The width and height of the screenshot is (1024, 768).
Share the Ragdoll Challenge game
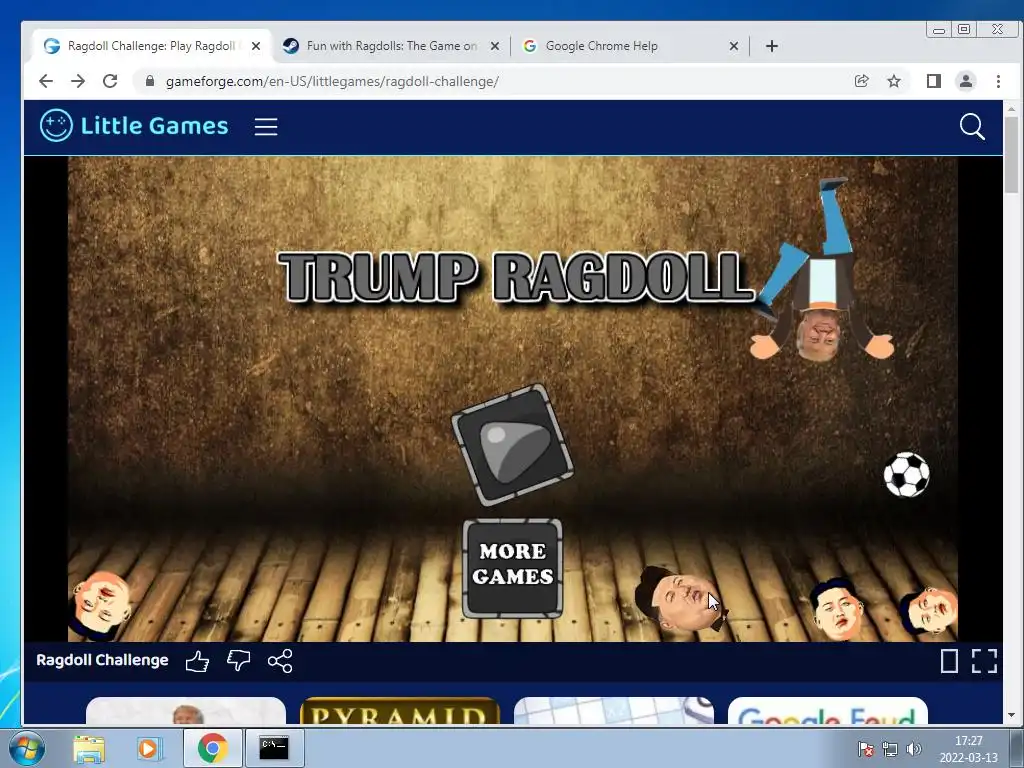[x=280, y=661]
